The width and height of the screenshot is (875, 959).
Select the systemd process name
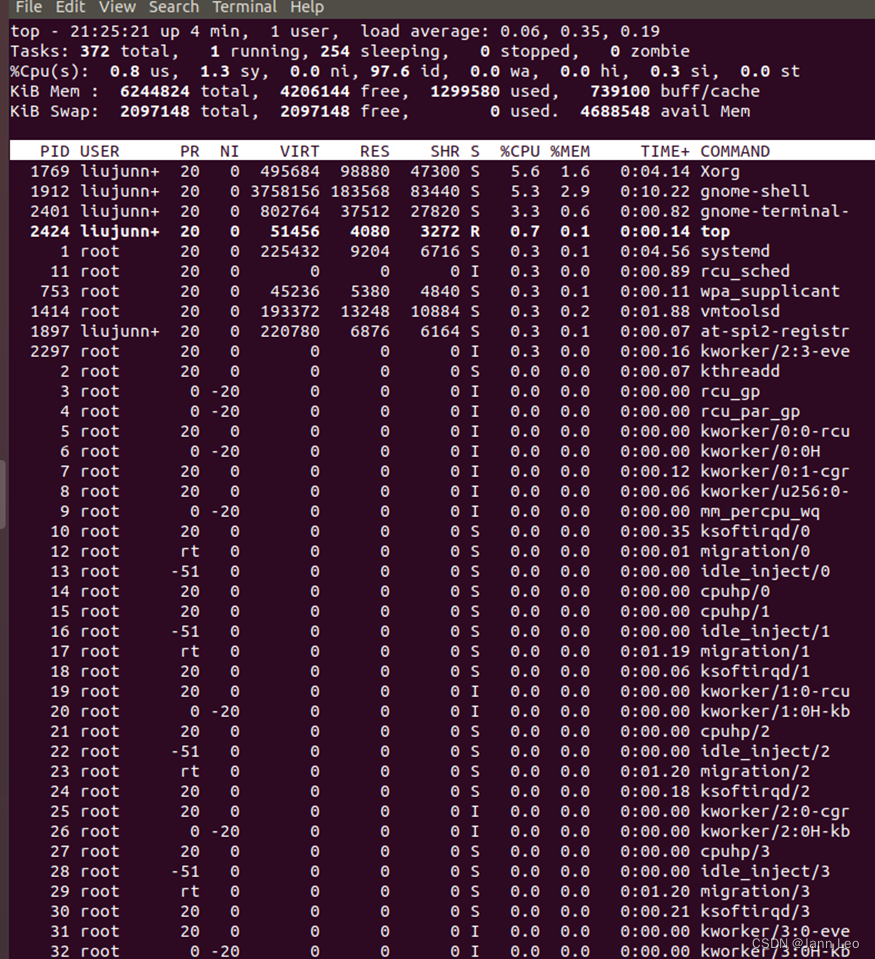(x=735, y=251)
